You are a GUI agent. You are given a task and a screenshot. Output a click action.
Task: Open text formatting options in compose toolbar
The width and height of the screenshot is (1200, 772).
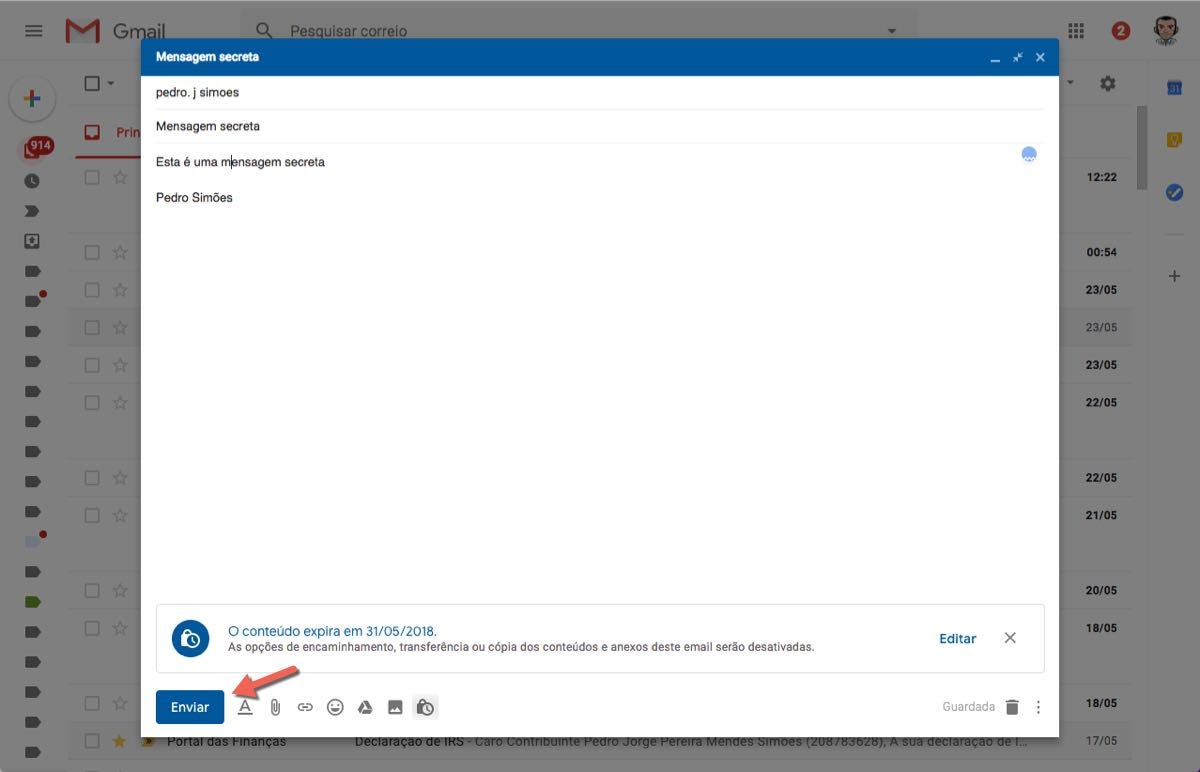pos(245,707)
